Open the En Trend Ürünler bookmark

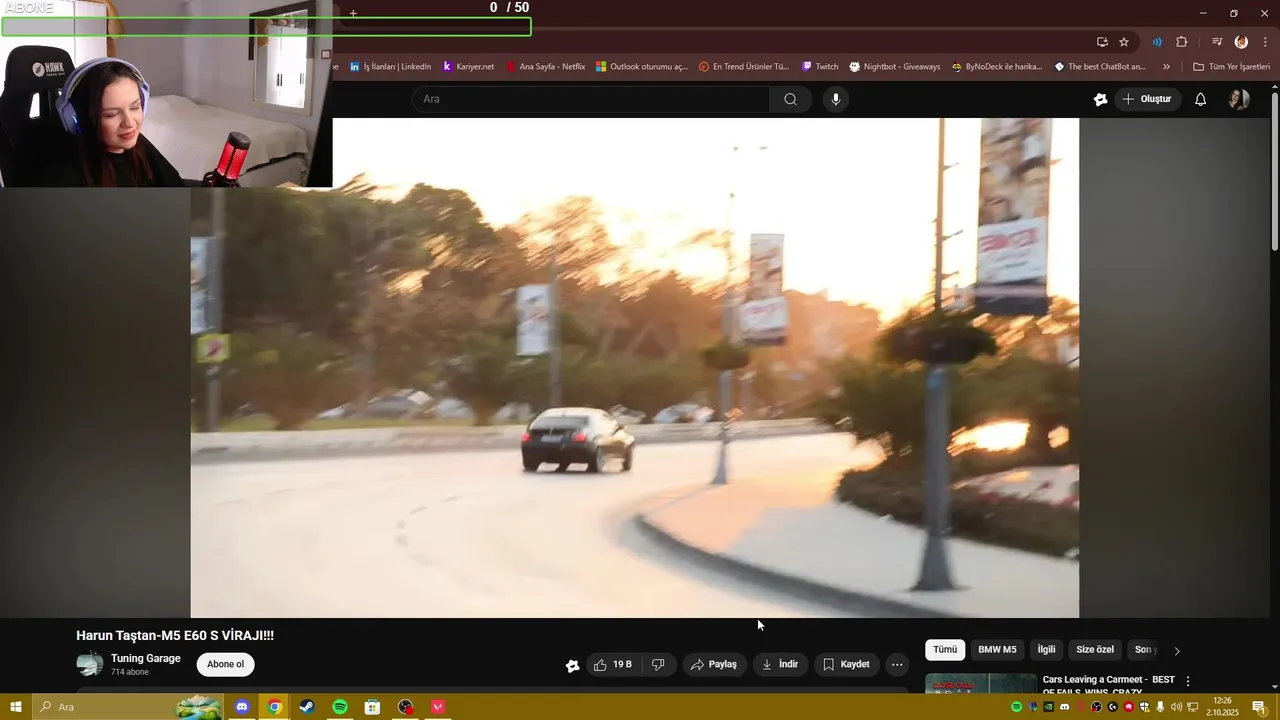coord(744,67)
